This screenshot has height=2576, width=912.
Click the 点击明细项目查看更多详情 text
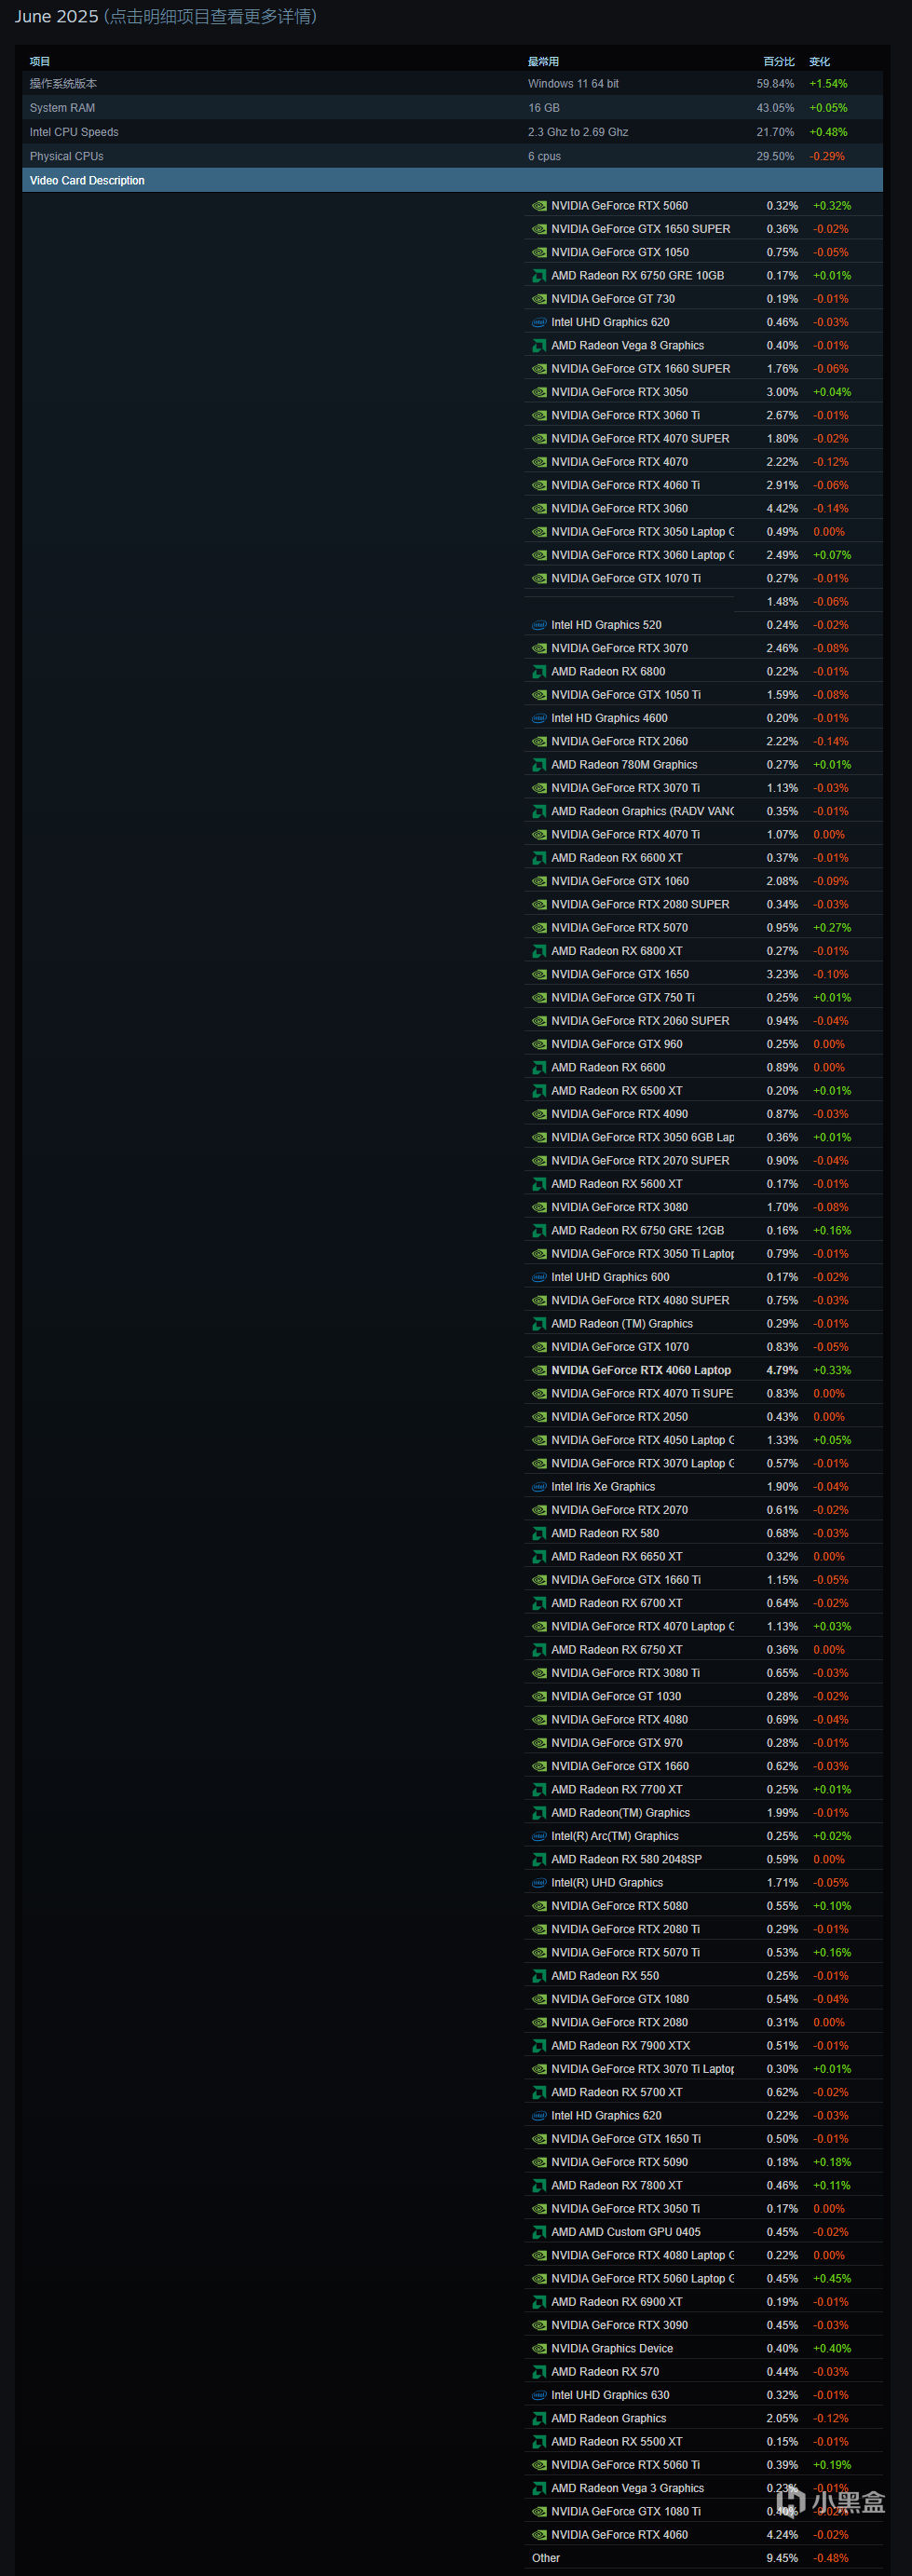pos(211,17)
